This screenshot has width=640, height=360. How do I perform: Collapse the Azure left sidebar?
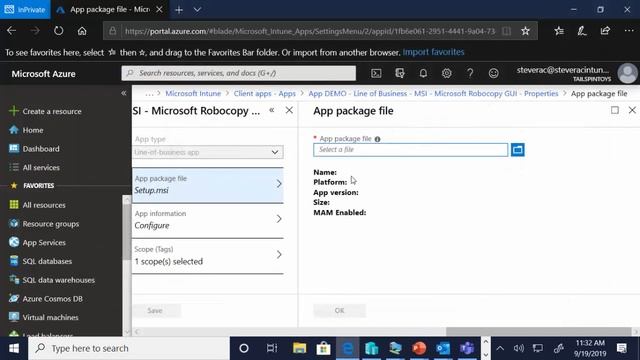pos(124,93)
